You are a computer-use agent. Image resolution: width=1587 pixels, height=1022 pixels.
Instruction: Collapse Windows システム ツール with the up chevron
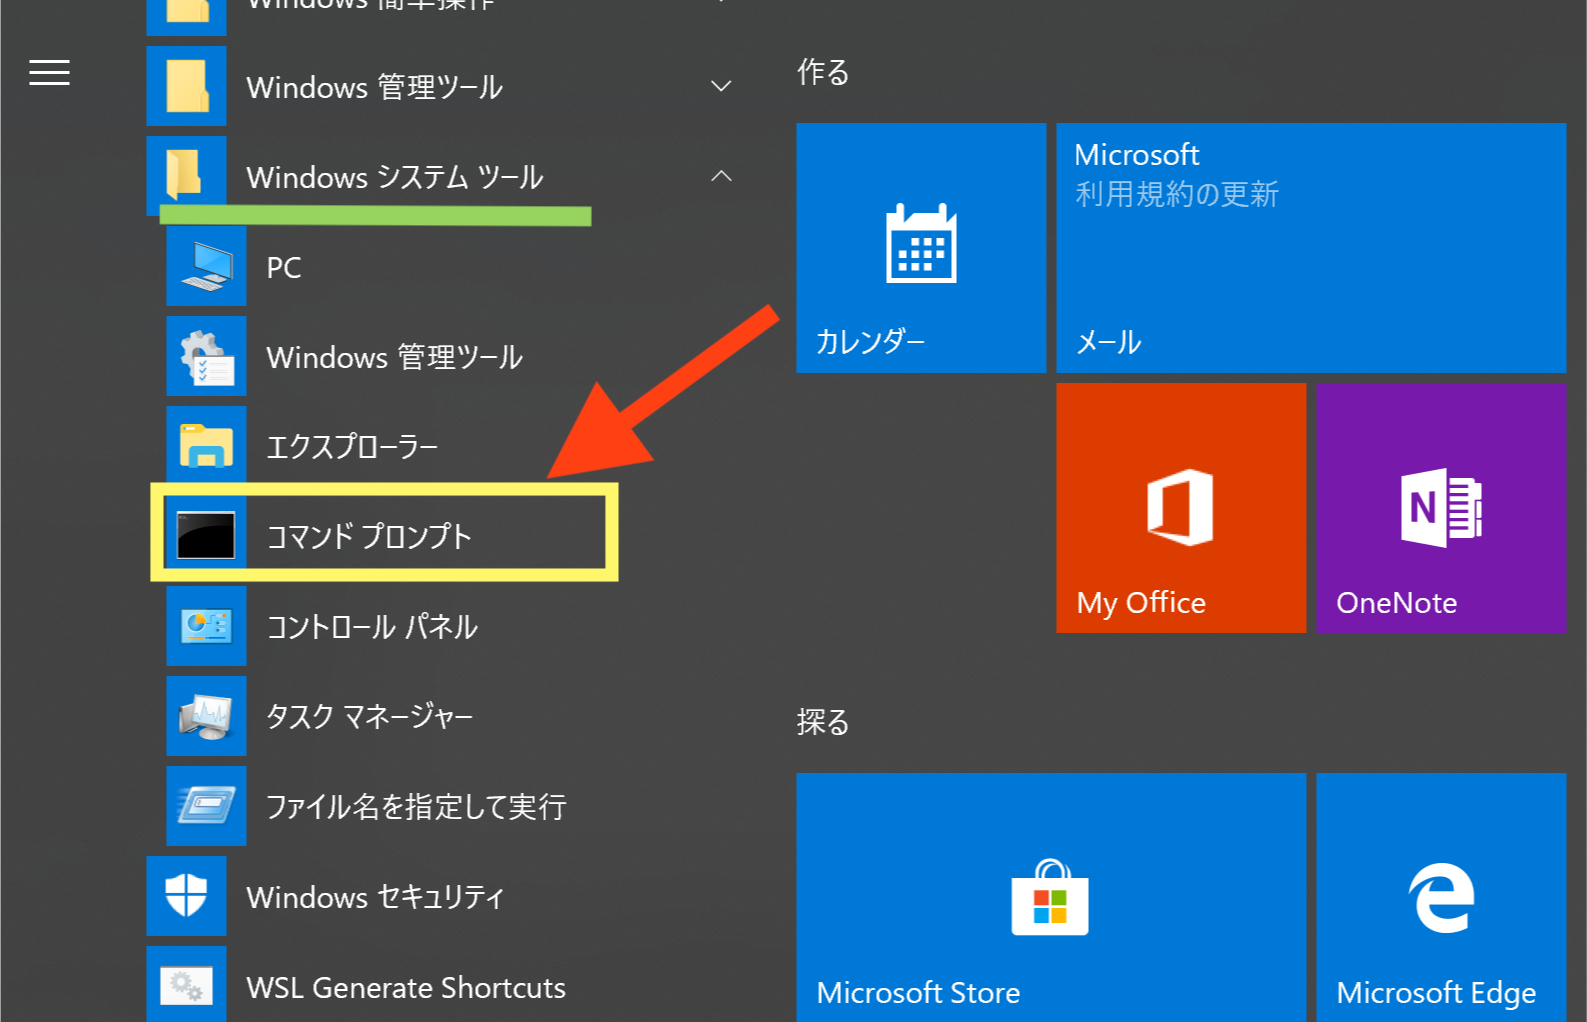click(721, 176)
